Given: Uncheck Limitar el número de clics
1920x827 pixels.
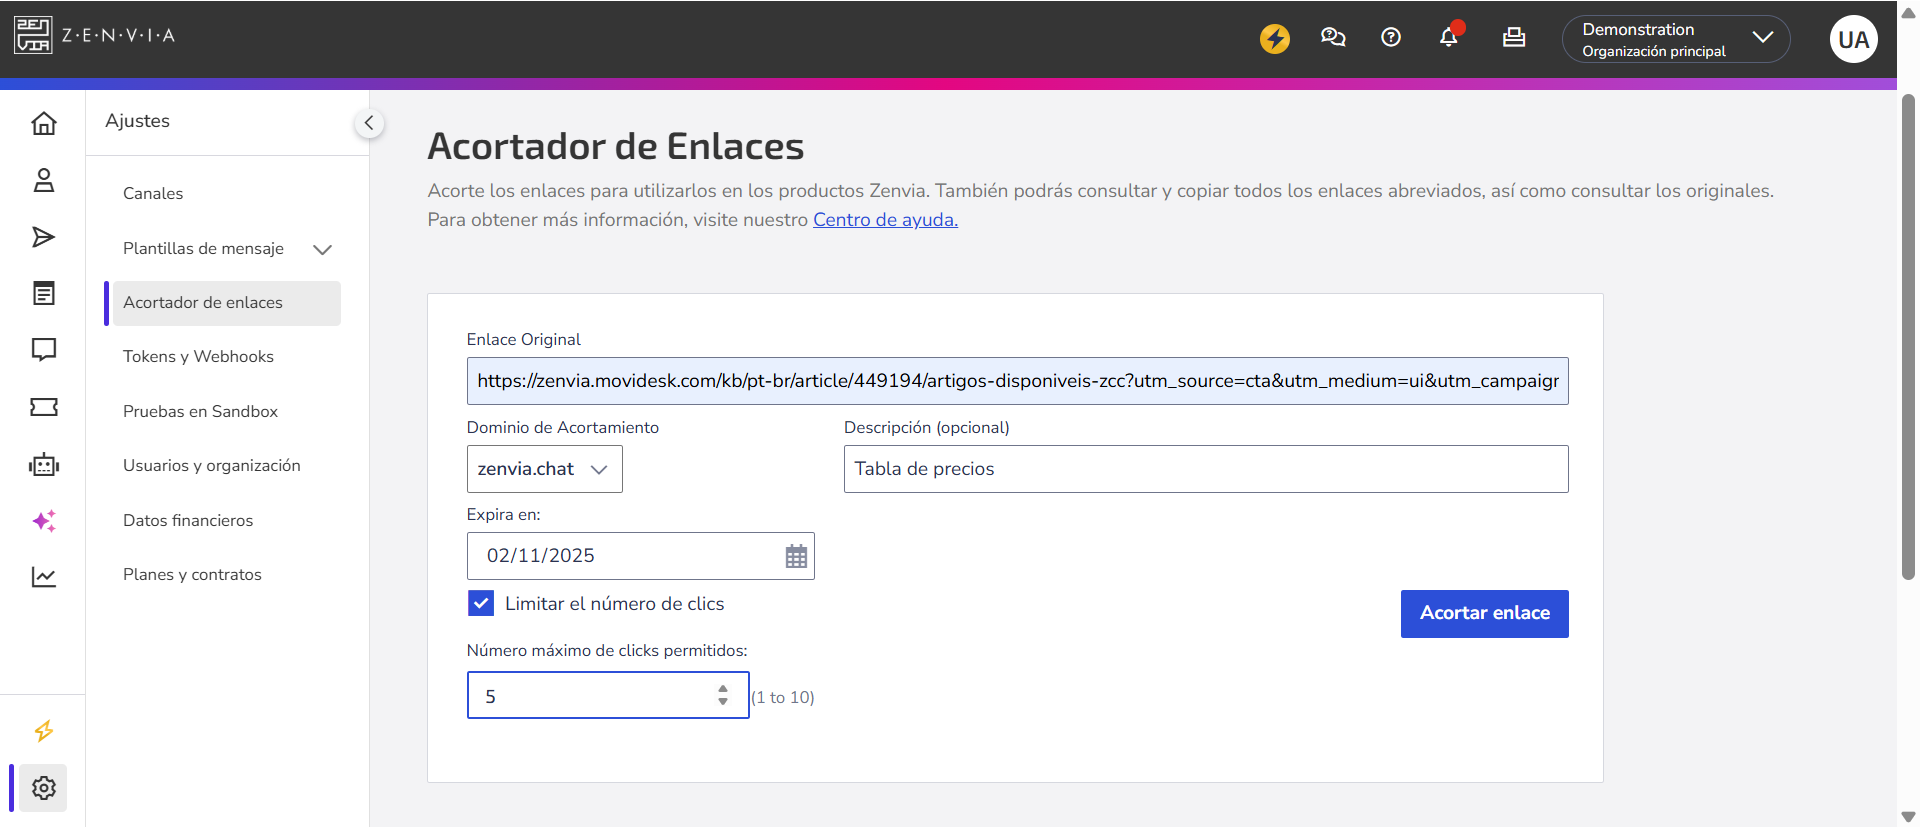Looking at the screenshot, I should [x=481, y=603].
